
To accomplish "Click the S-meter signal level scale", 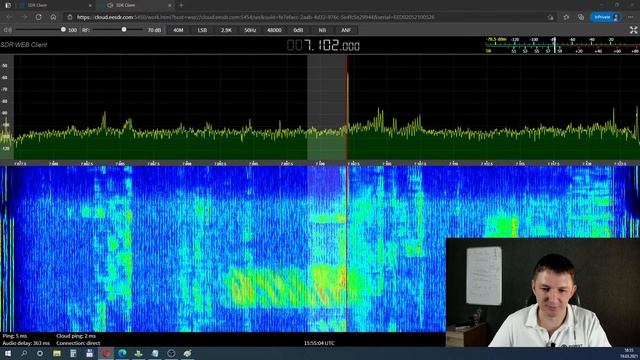I will tap(562, 45).
